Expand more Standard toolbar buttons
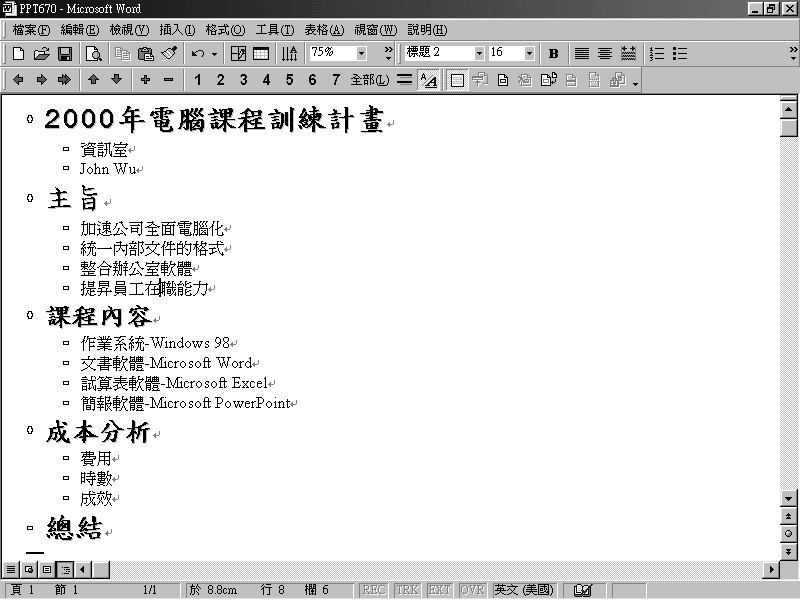Image resolution: width=800 pixels, height=600 pixels. pos(388,53)
